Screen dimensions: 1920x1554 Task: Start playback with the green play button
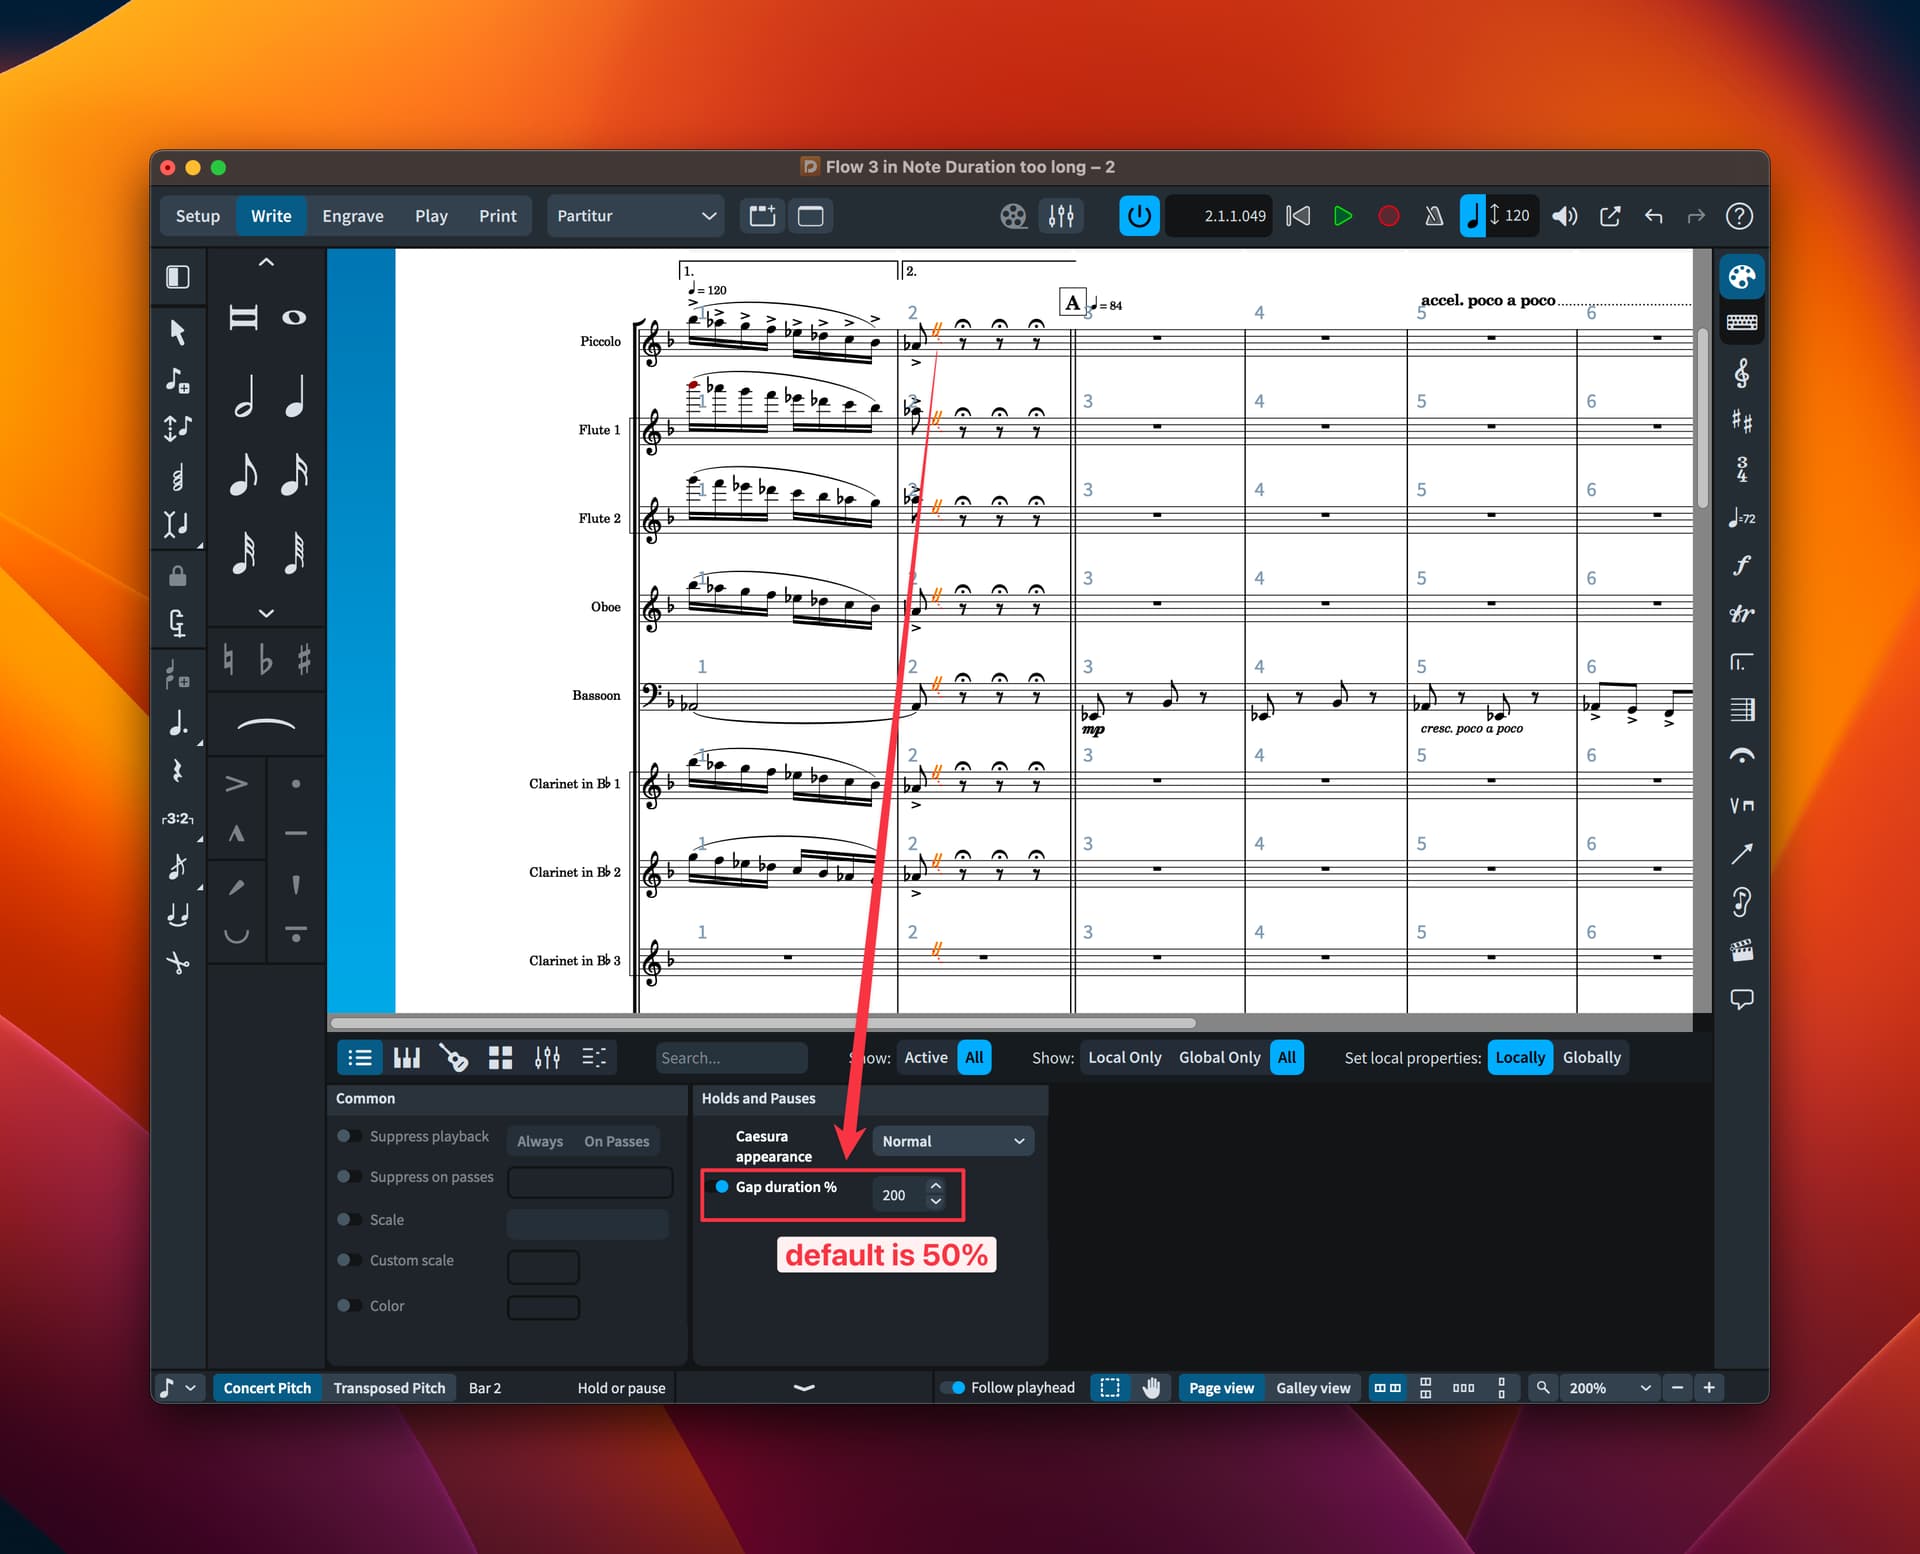(1343, 216)
